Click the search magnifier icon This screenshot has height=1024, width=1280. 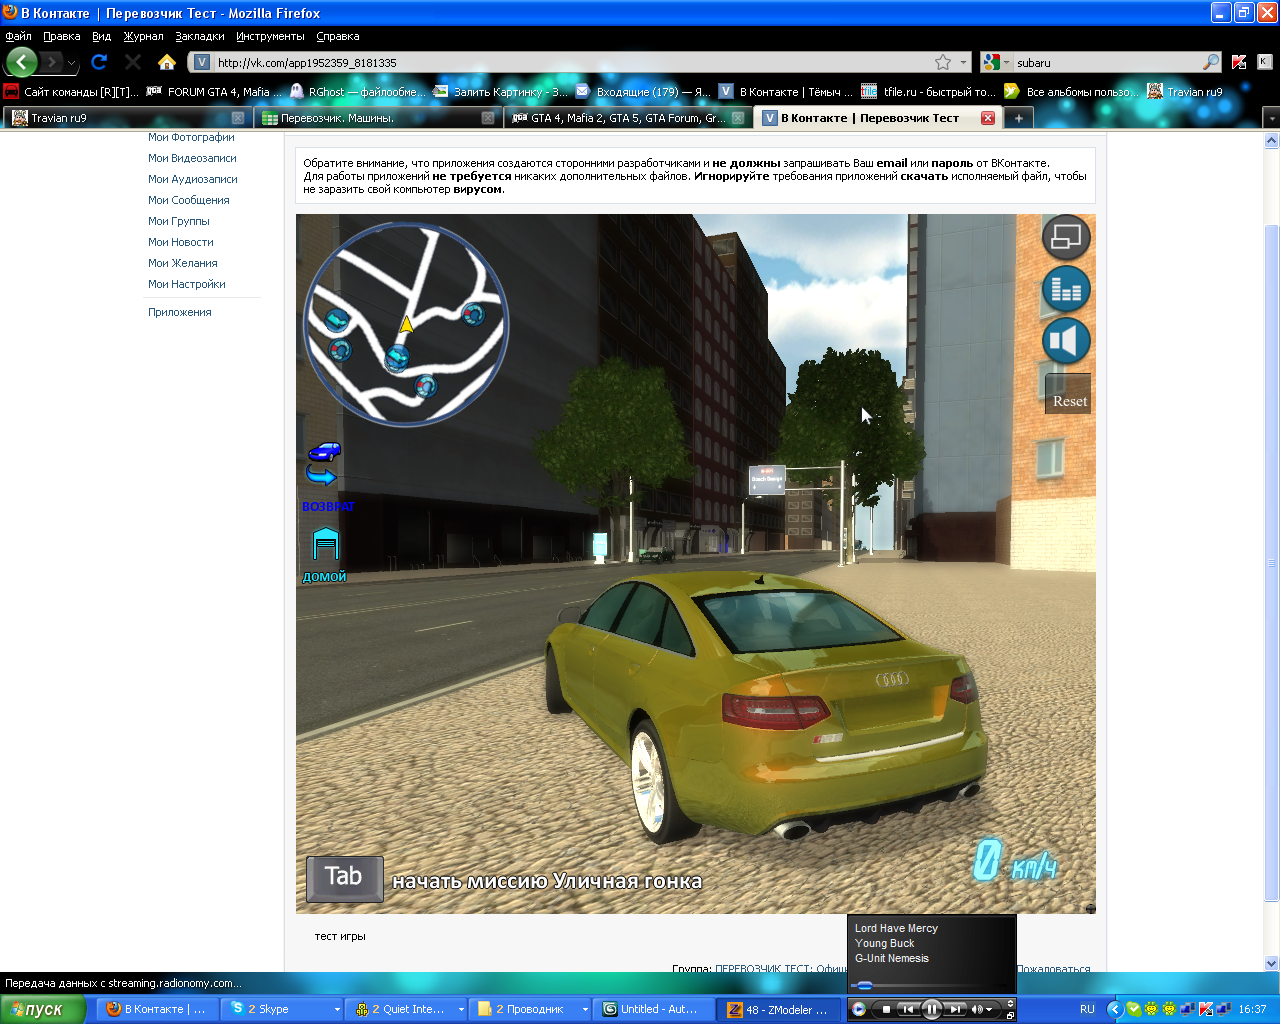[1211, 62]
